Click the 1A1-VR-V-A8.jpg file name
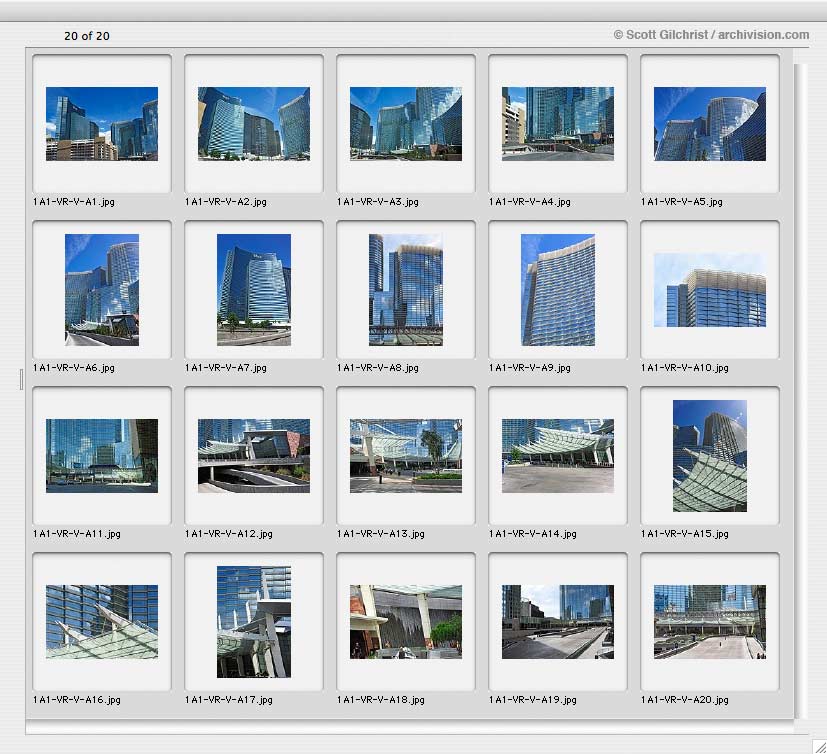 (x=378, y=368)
